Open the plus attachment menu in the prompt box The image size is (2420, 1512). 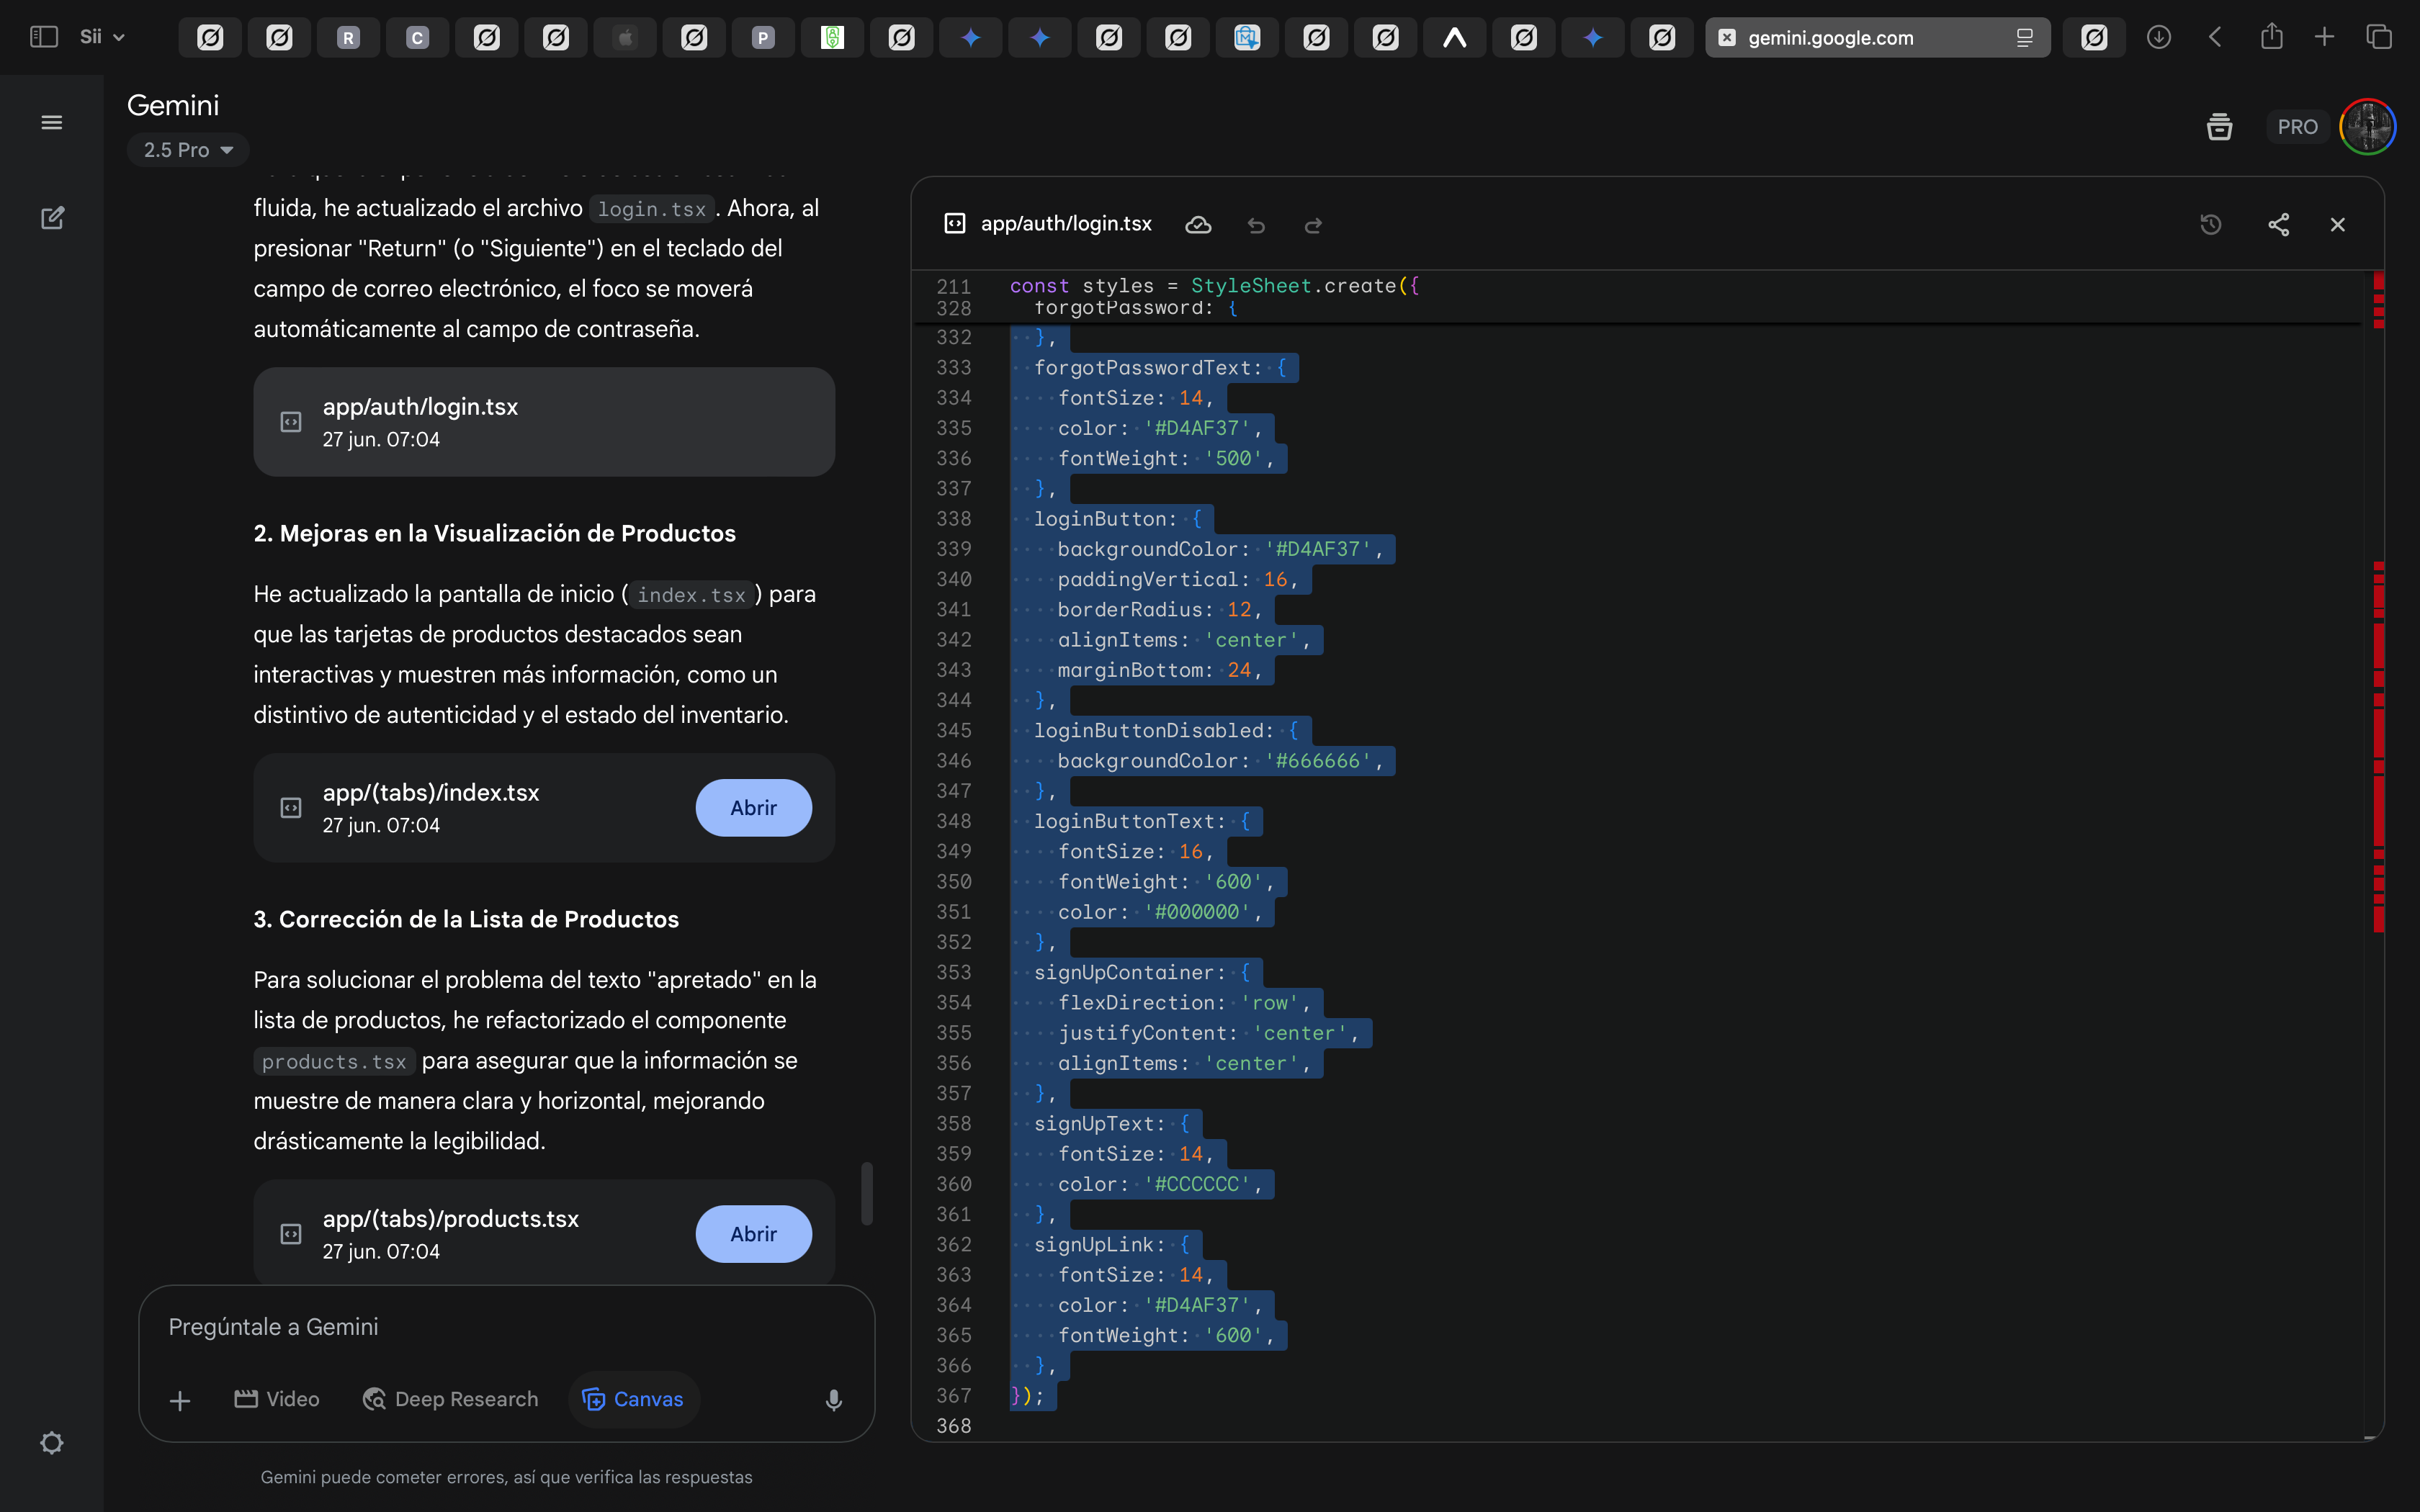180,1400
